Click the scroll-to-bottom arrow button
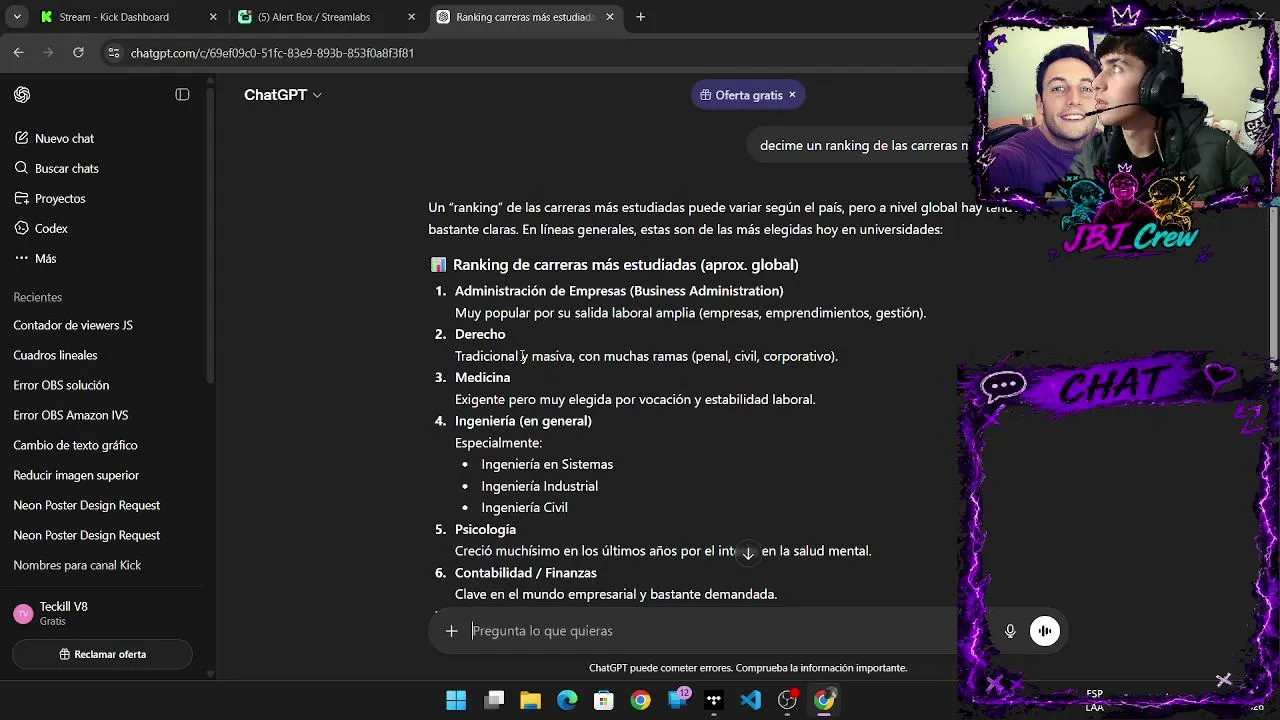Image resolution: width=1280 pixels, height=720 pixels. [x=748, y=553]
